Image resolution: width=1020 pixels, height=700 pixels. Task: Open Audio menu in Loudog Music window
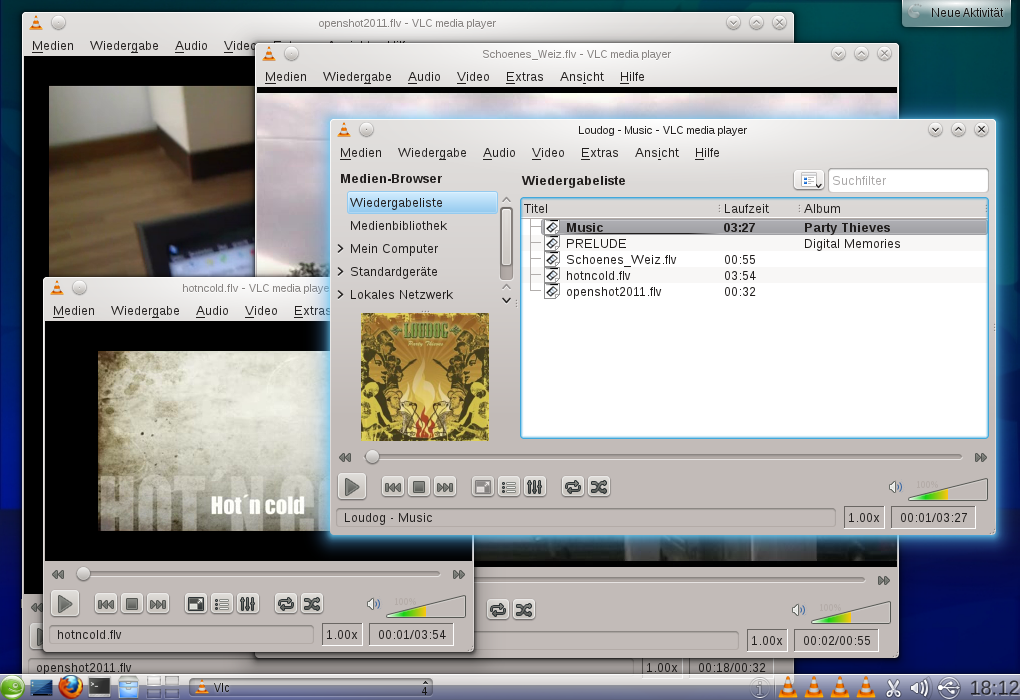(x=499, y=152)
